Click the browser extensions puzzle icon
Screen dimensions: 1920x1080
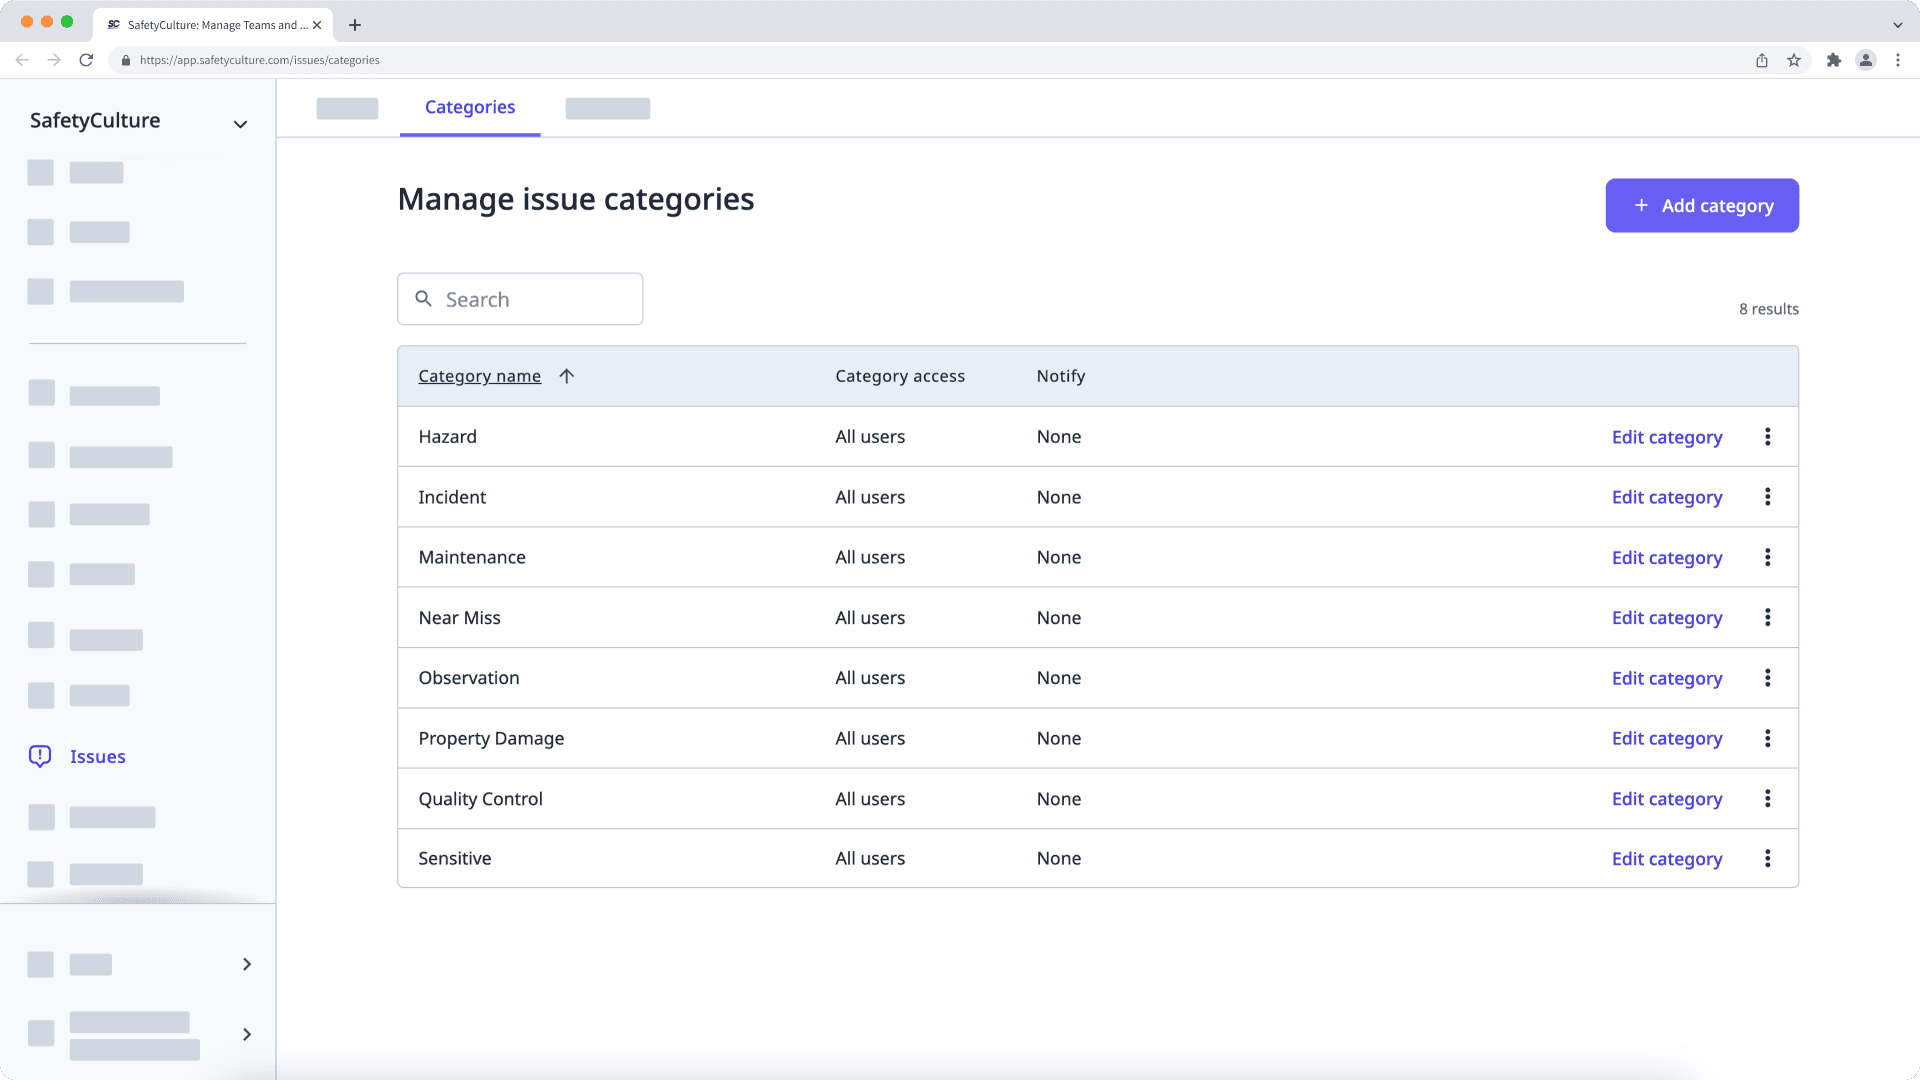(x=1835, y=60)
